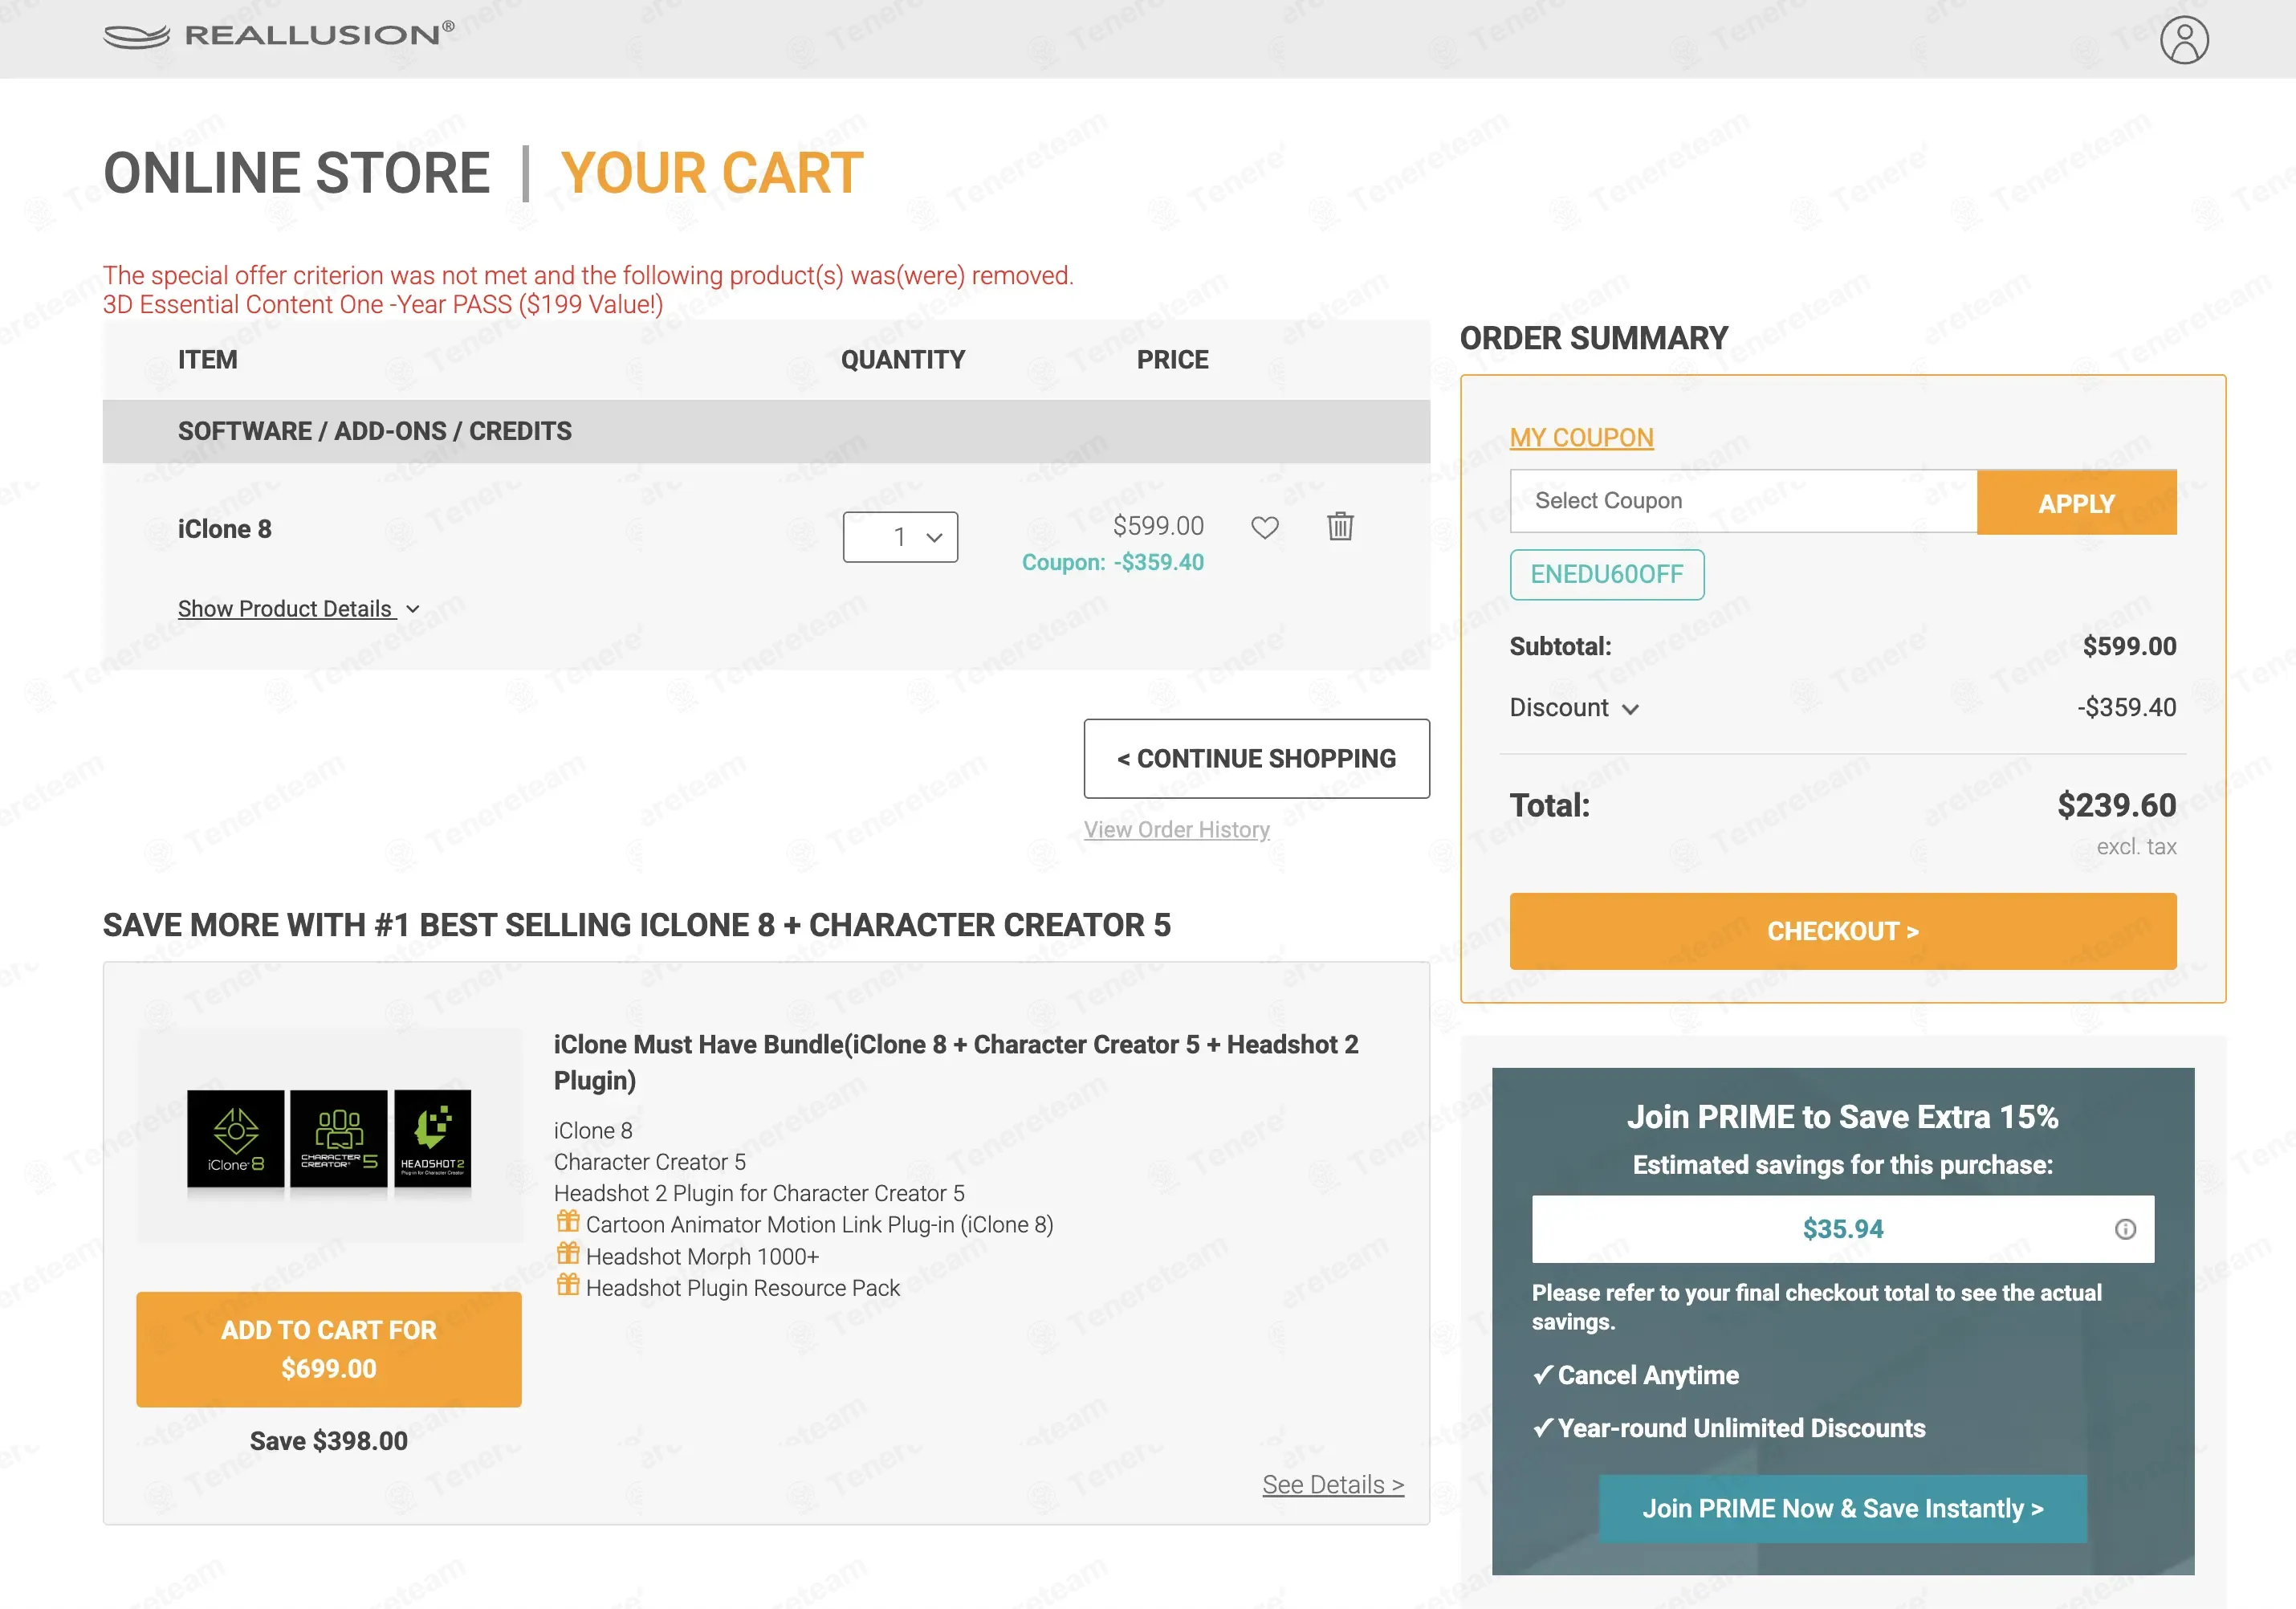The height and width of the screenshot is (1609, 2296).
Task: Click the Reallusion logo
Action: [x=279, y=35]
